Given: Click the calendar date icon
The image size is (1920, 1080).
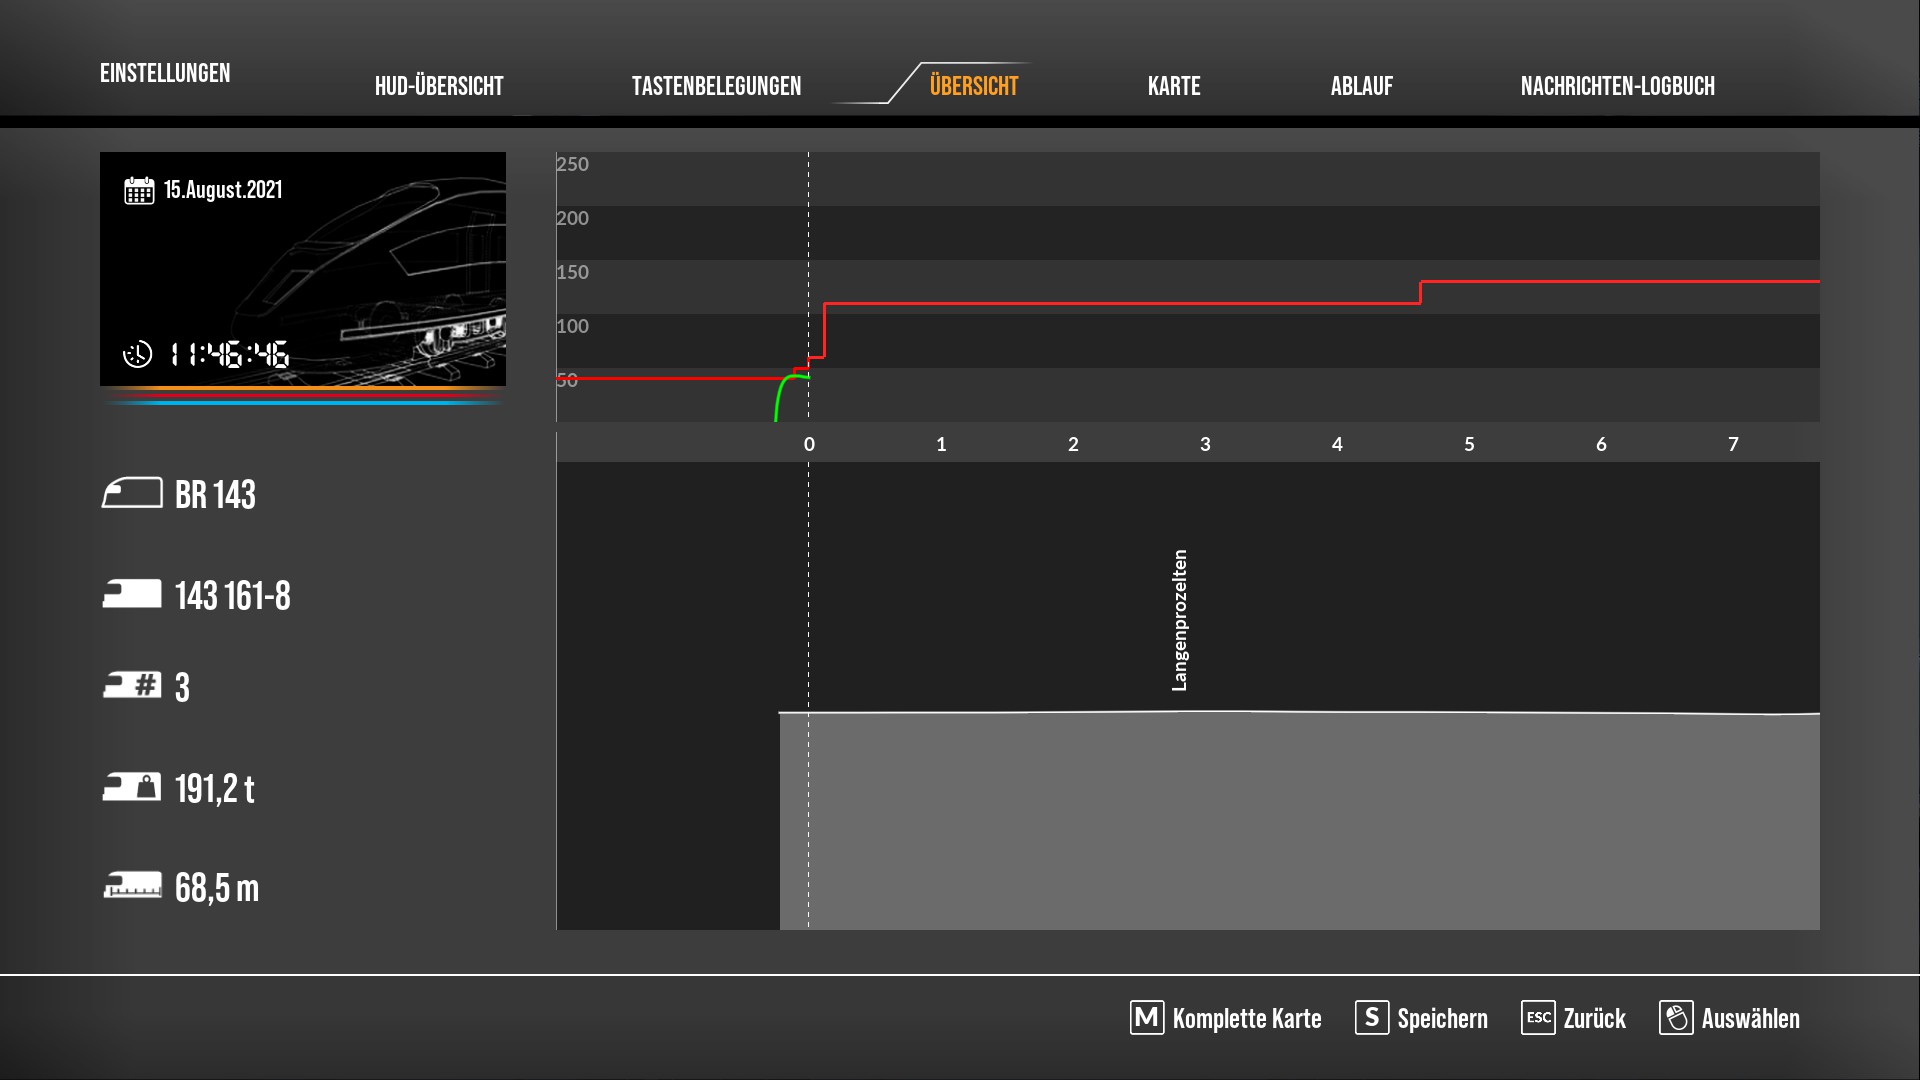Looking at the screenshot, I should tap(139, 190).
